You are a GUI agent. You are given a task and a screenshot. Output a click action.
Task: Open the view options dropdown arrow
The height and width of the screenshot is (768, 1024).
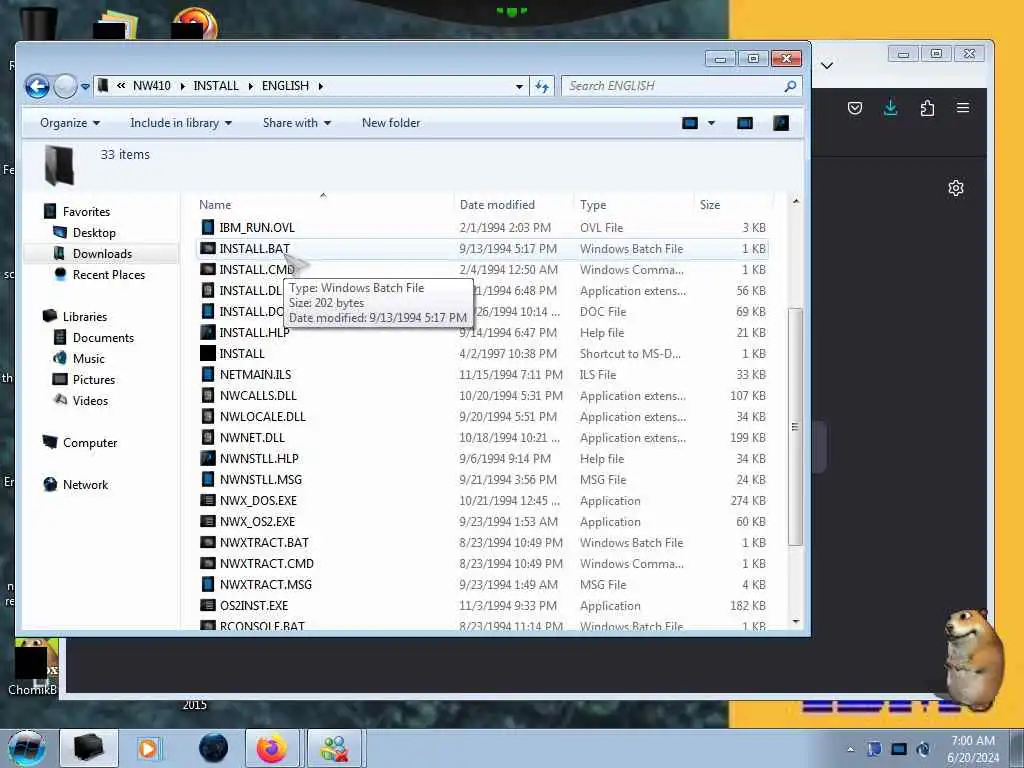711,123
